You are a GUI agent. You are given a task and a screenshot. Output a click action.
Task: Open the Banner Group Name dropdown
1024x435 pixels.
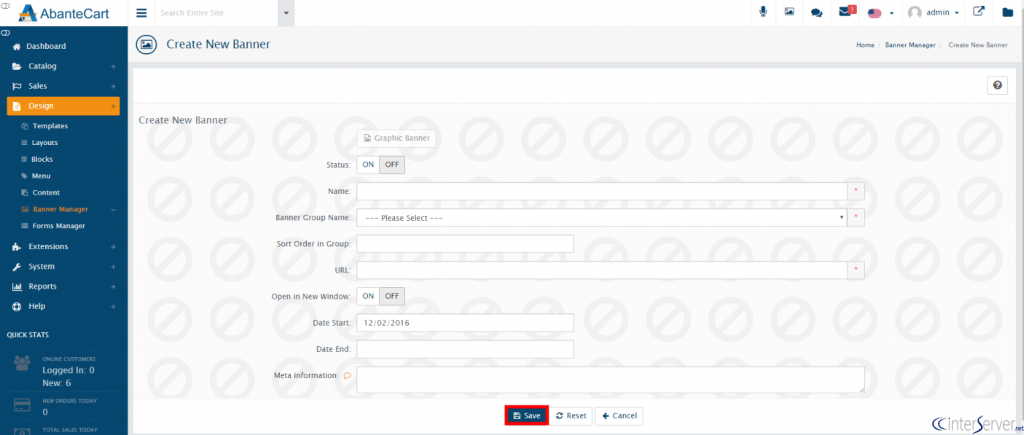(x=601, y=218)
